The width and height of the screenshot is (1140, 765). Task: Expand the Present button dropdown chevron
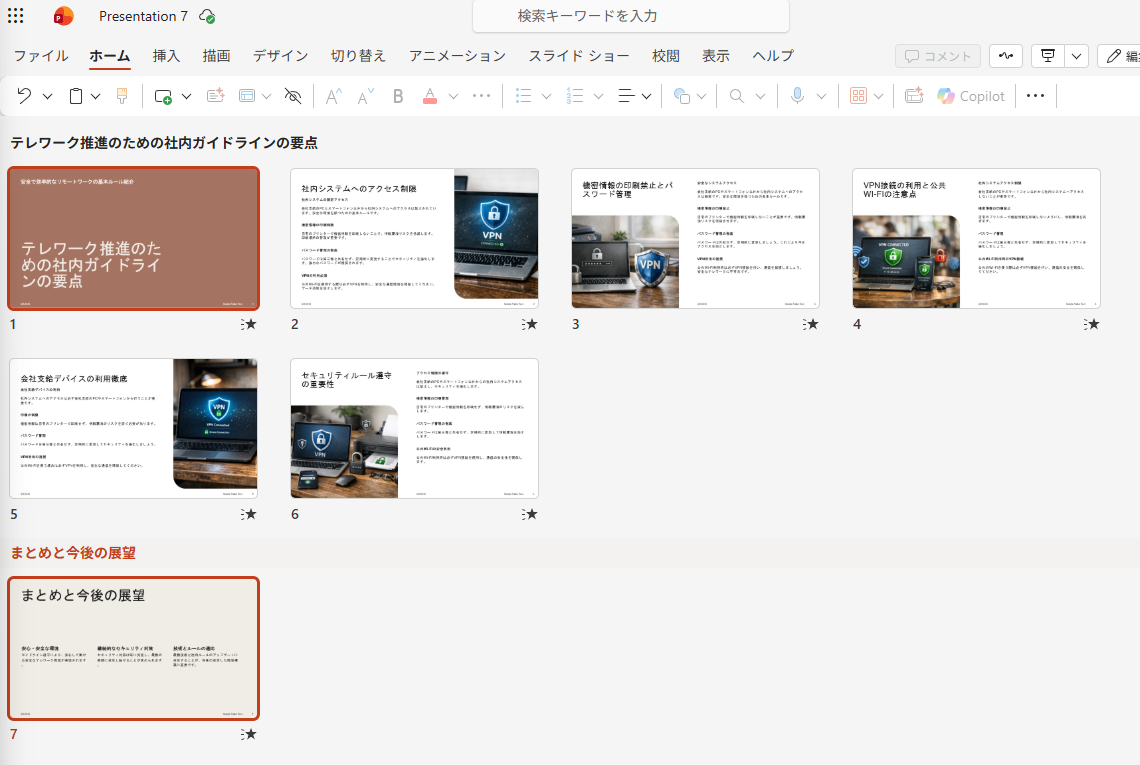(x=1076, y=56)
